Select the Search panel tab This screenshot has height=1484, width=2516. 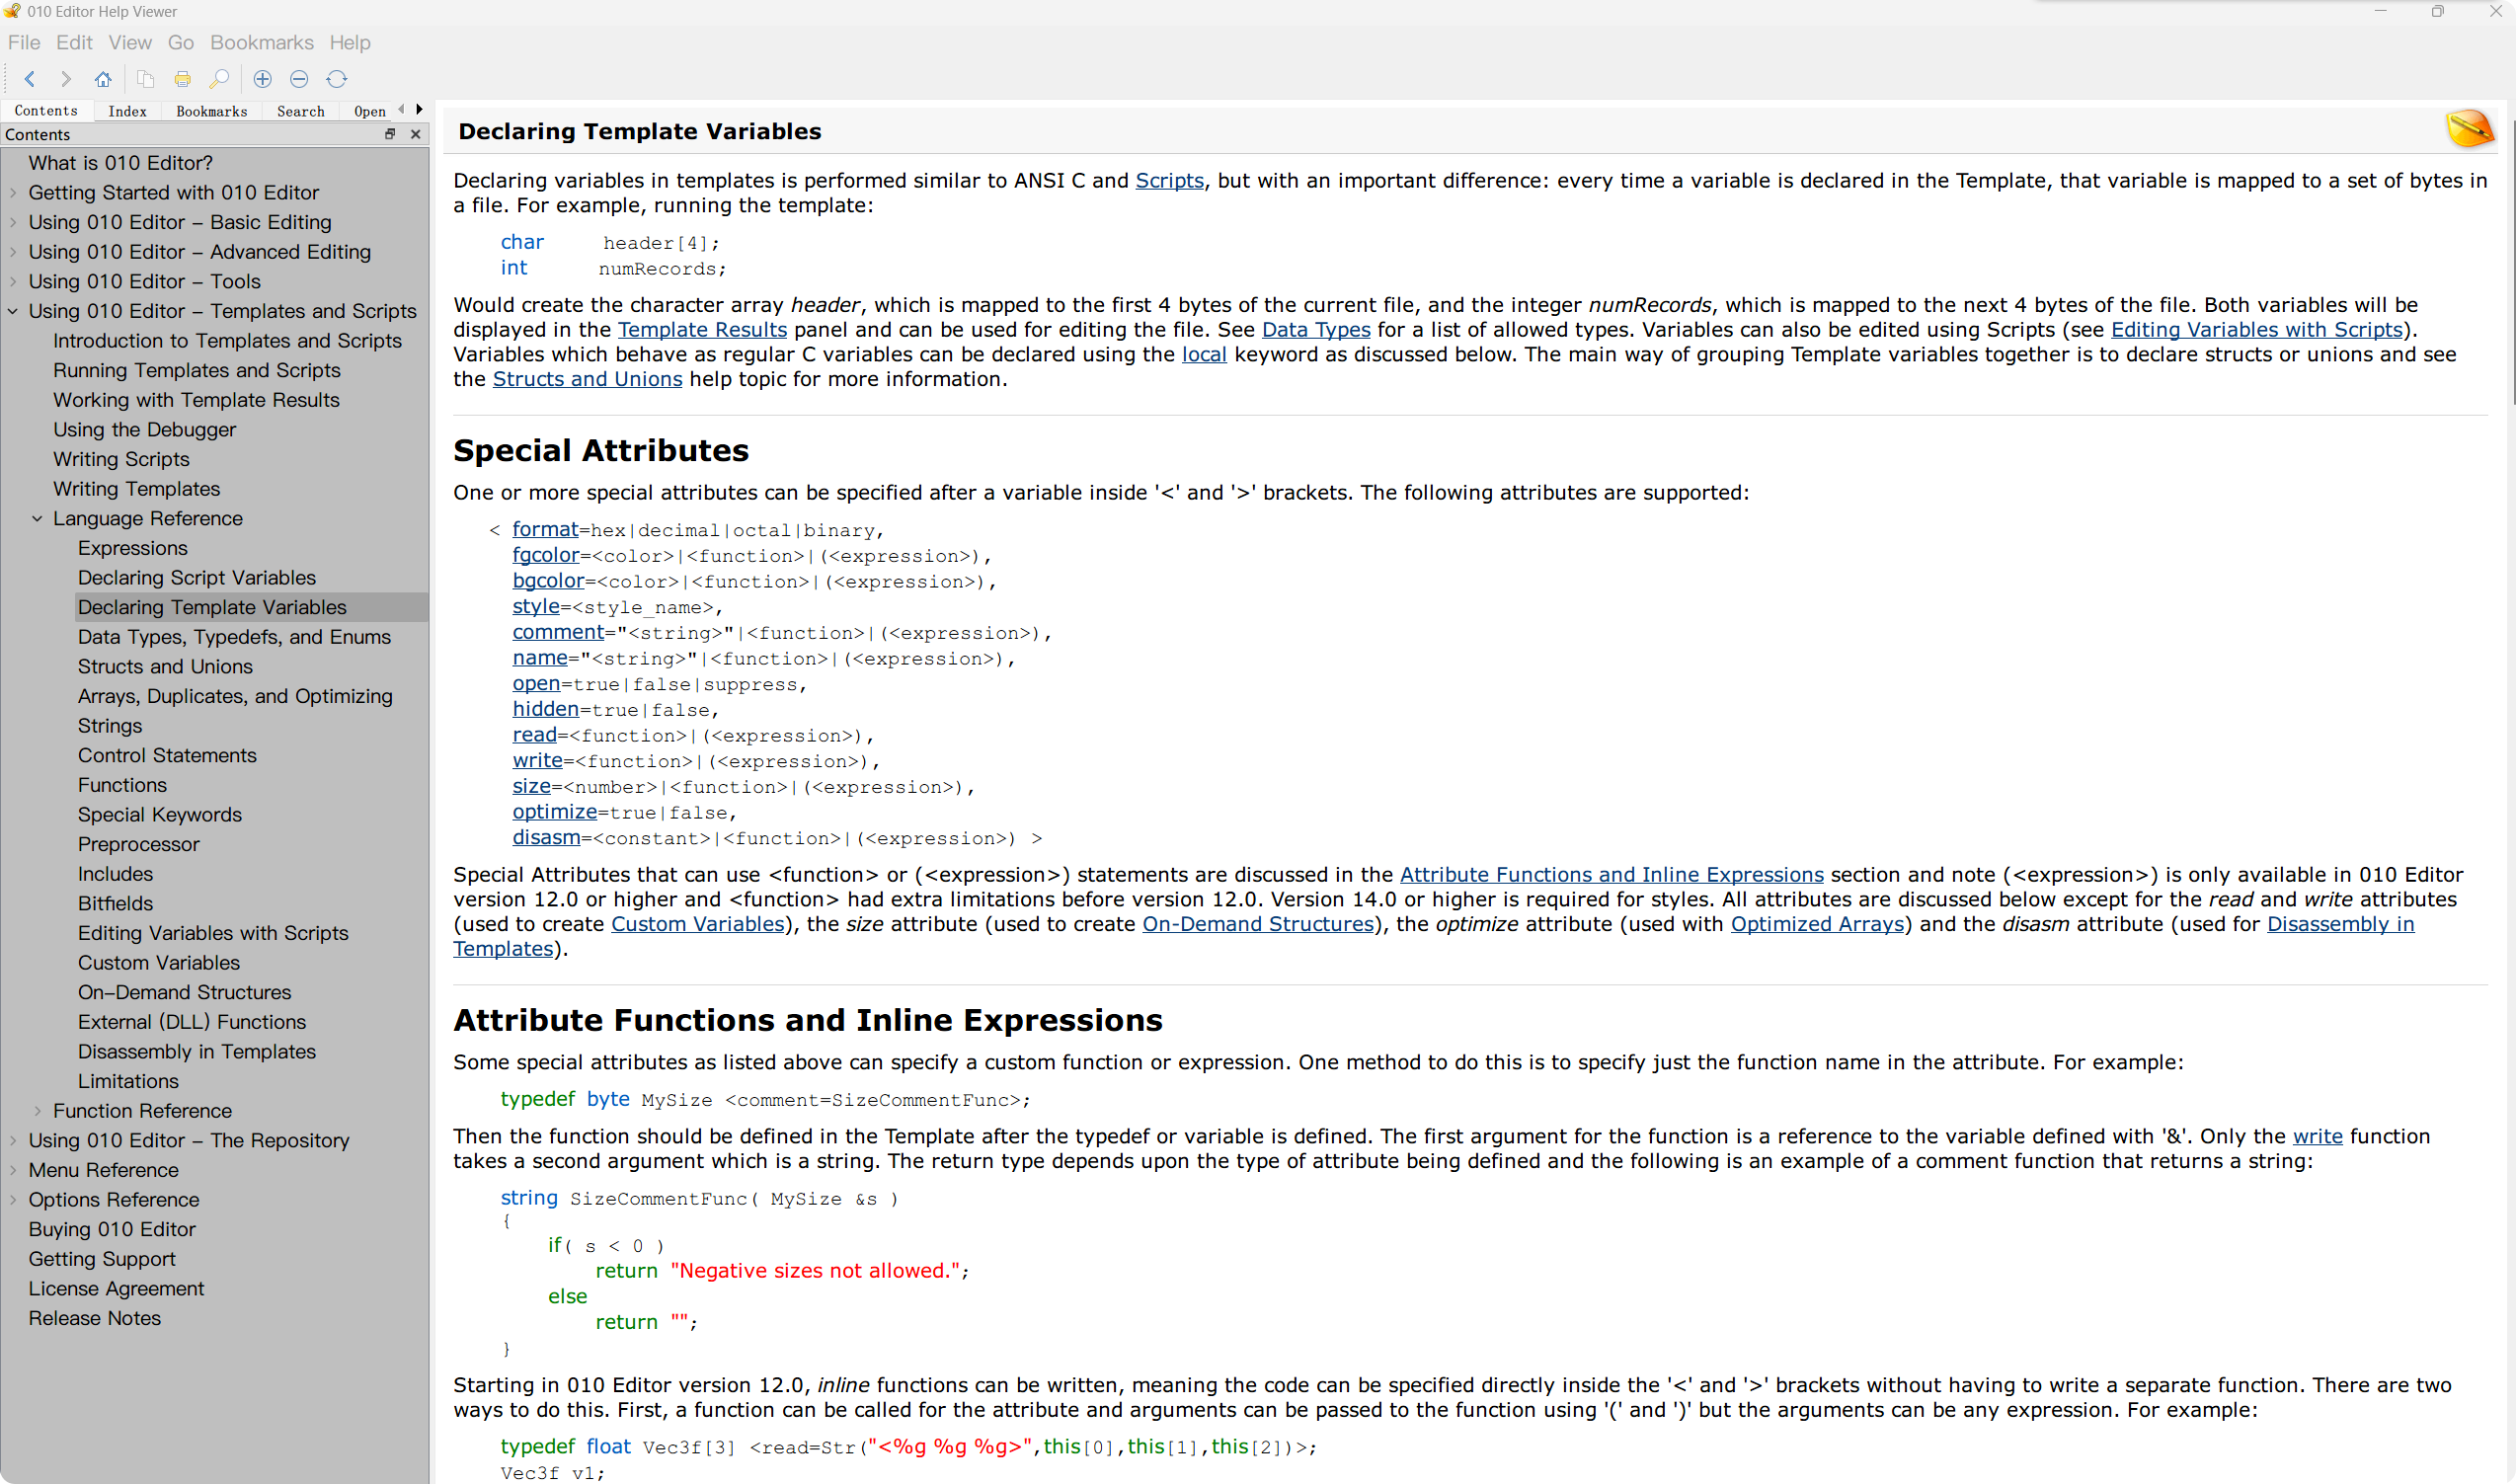(x=300, y=110)
